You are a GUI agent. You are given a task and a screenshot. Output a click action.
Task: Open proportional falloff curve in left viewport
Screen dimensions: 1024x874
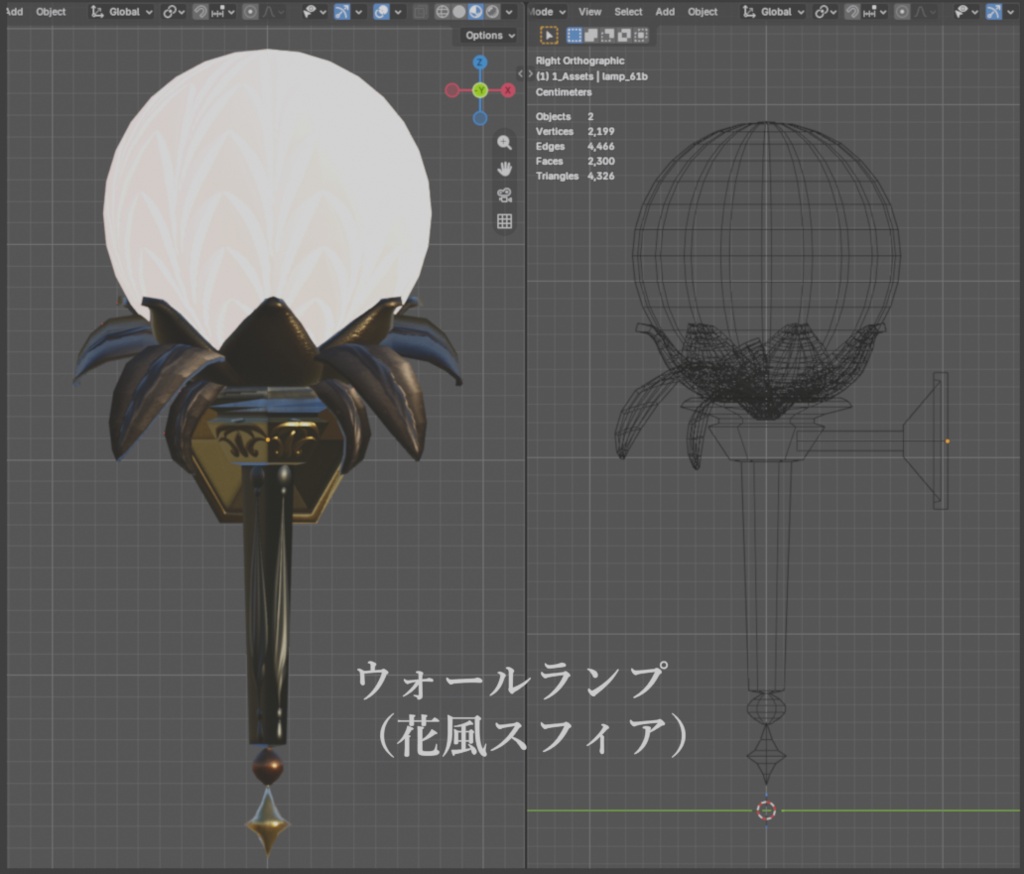pos(273,12)
